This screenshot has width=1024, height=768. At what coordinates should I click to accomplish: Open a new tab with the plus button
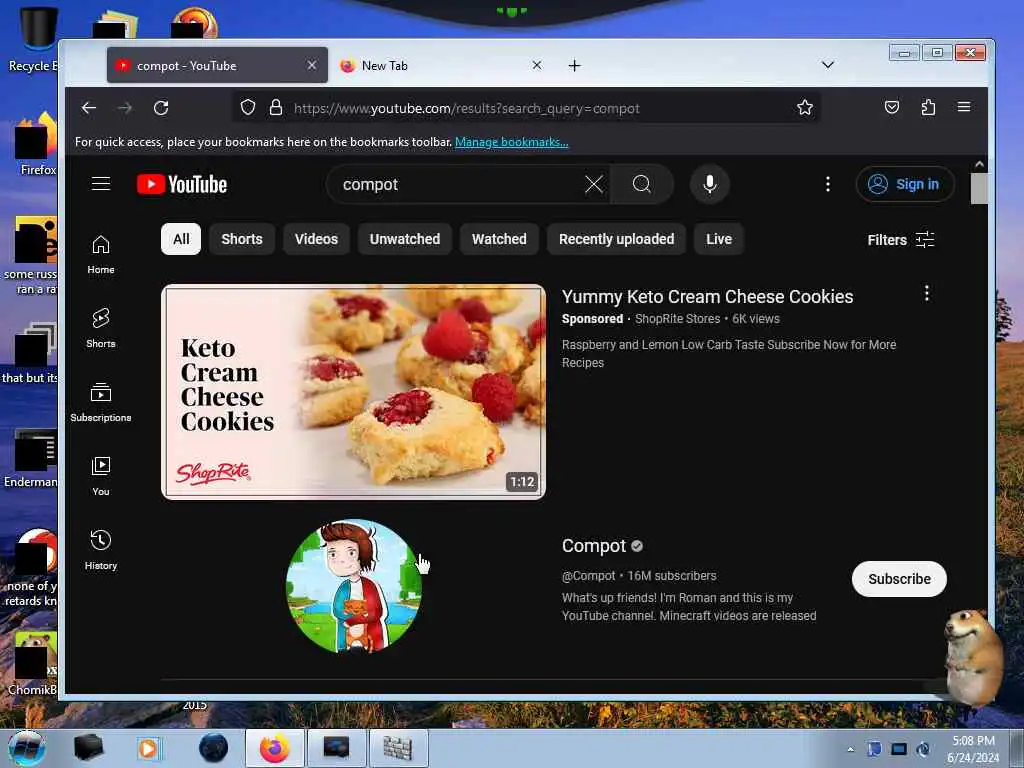(574, 65)
